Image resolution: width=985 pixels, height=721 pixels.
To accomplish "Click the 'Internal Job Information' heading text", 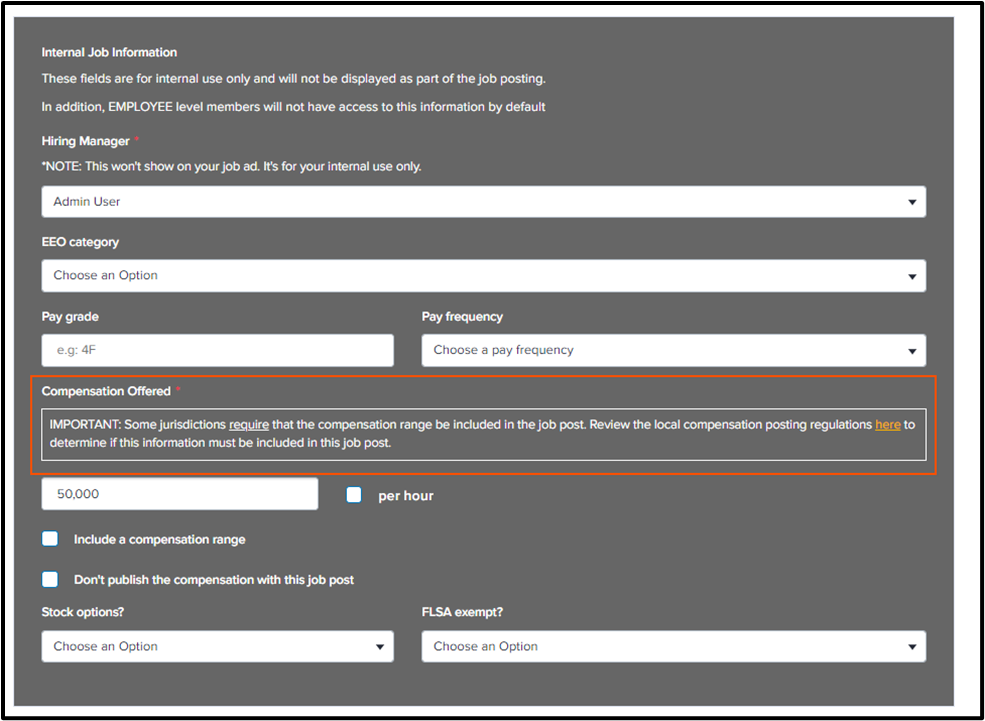I will [x=109, y=52].
